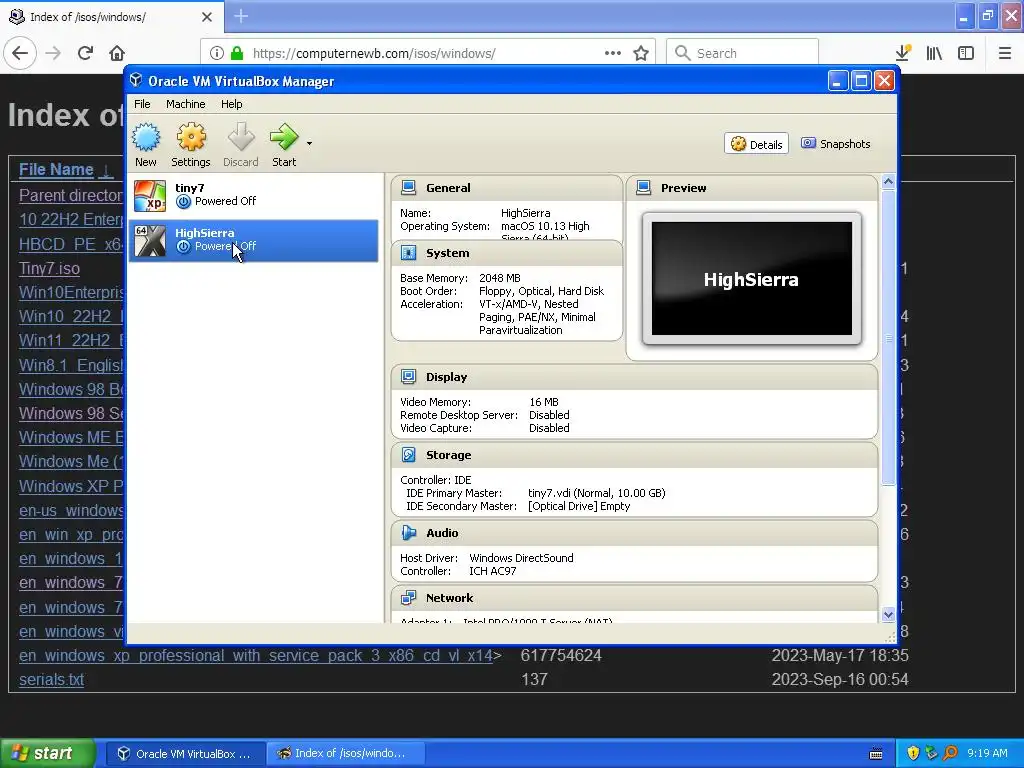This screenshot has height=768, width=1024.
Task: Open the Firefox hamburger menu
Action: click(x=1004, y=53)
